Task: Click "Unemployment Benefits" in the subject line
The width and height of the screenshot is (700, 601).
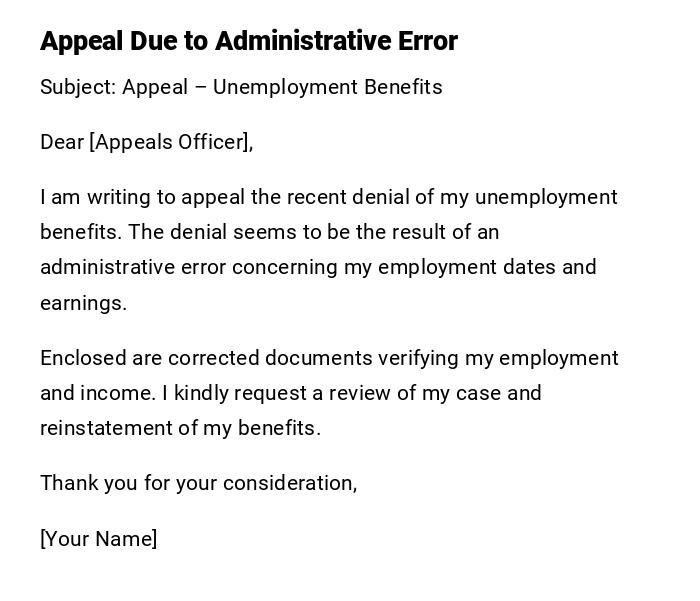Action: pos(327,87)
